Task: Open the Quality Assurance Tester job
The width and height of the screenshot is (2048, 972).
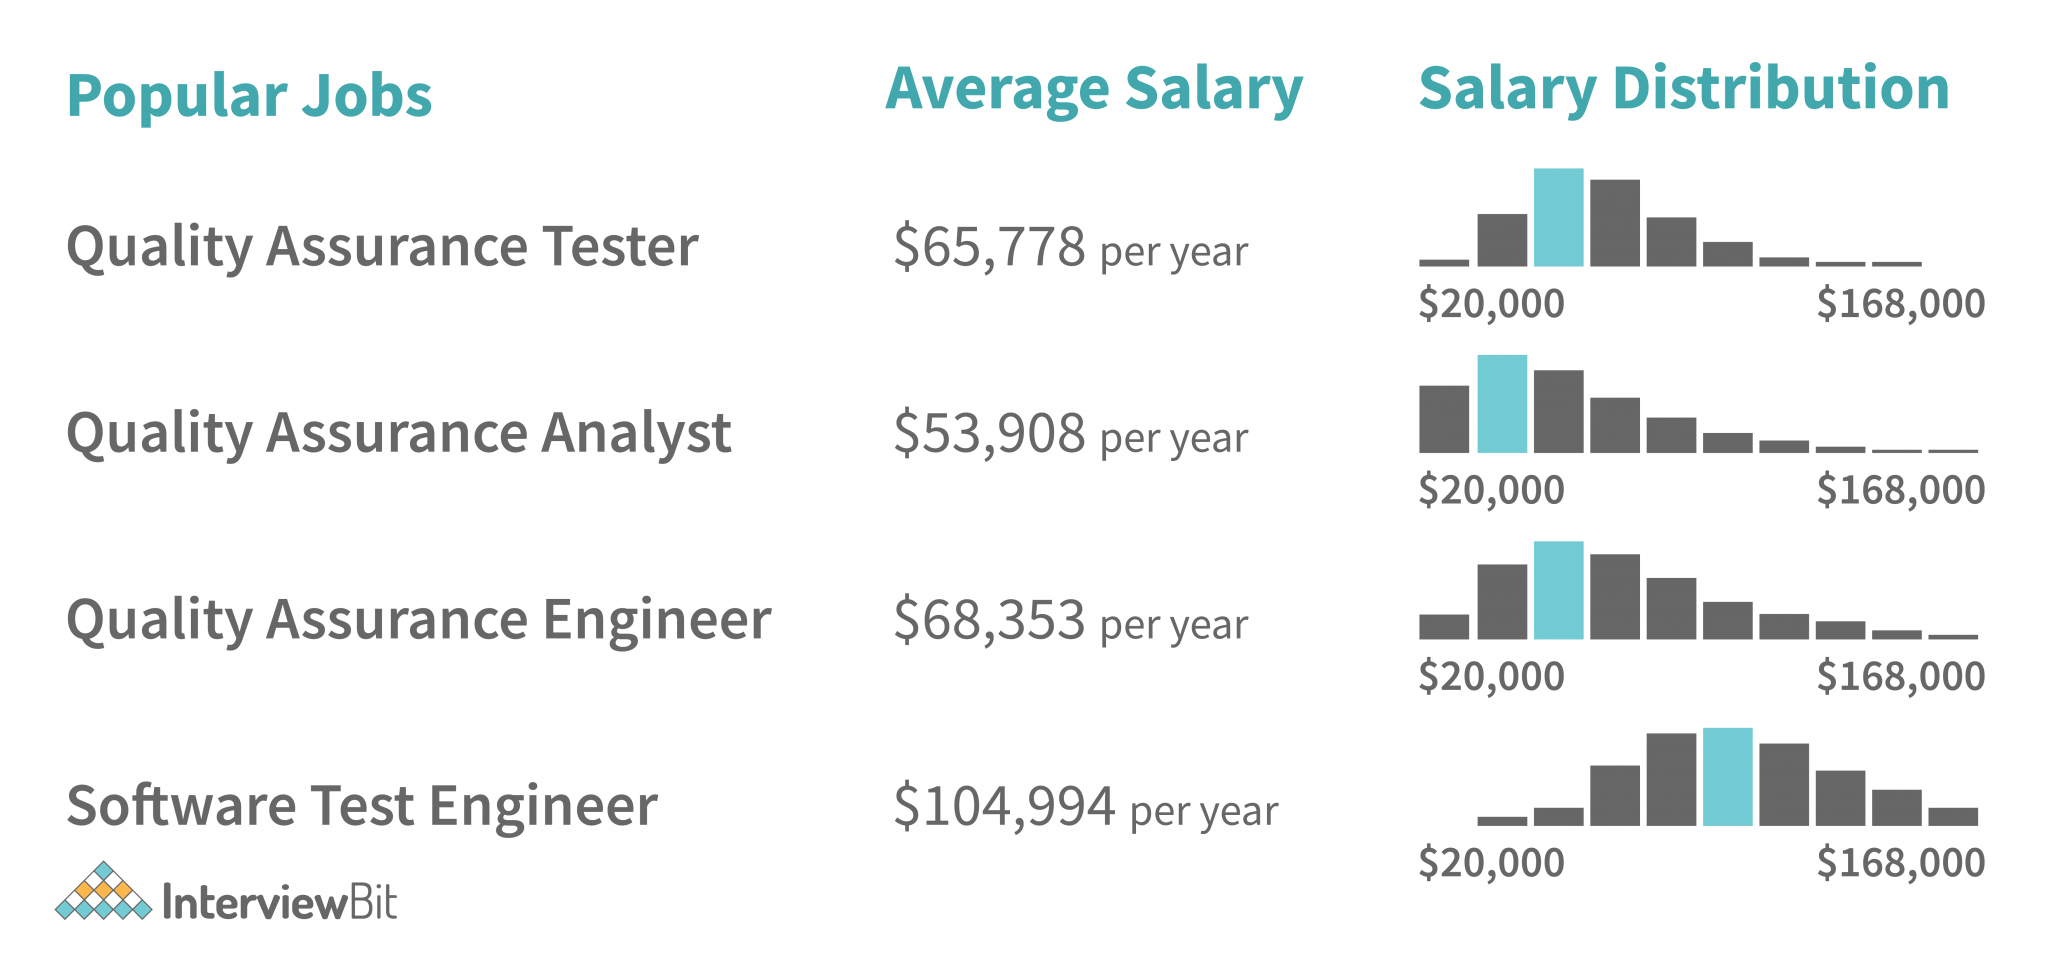Action: (x=382, y=247)
